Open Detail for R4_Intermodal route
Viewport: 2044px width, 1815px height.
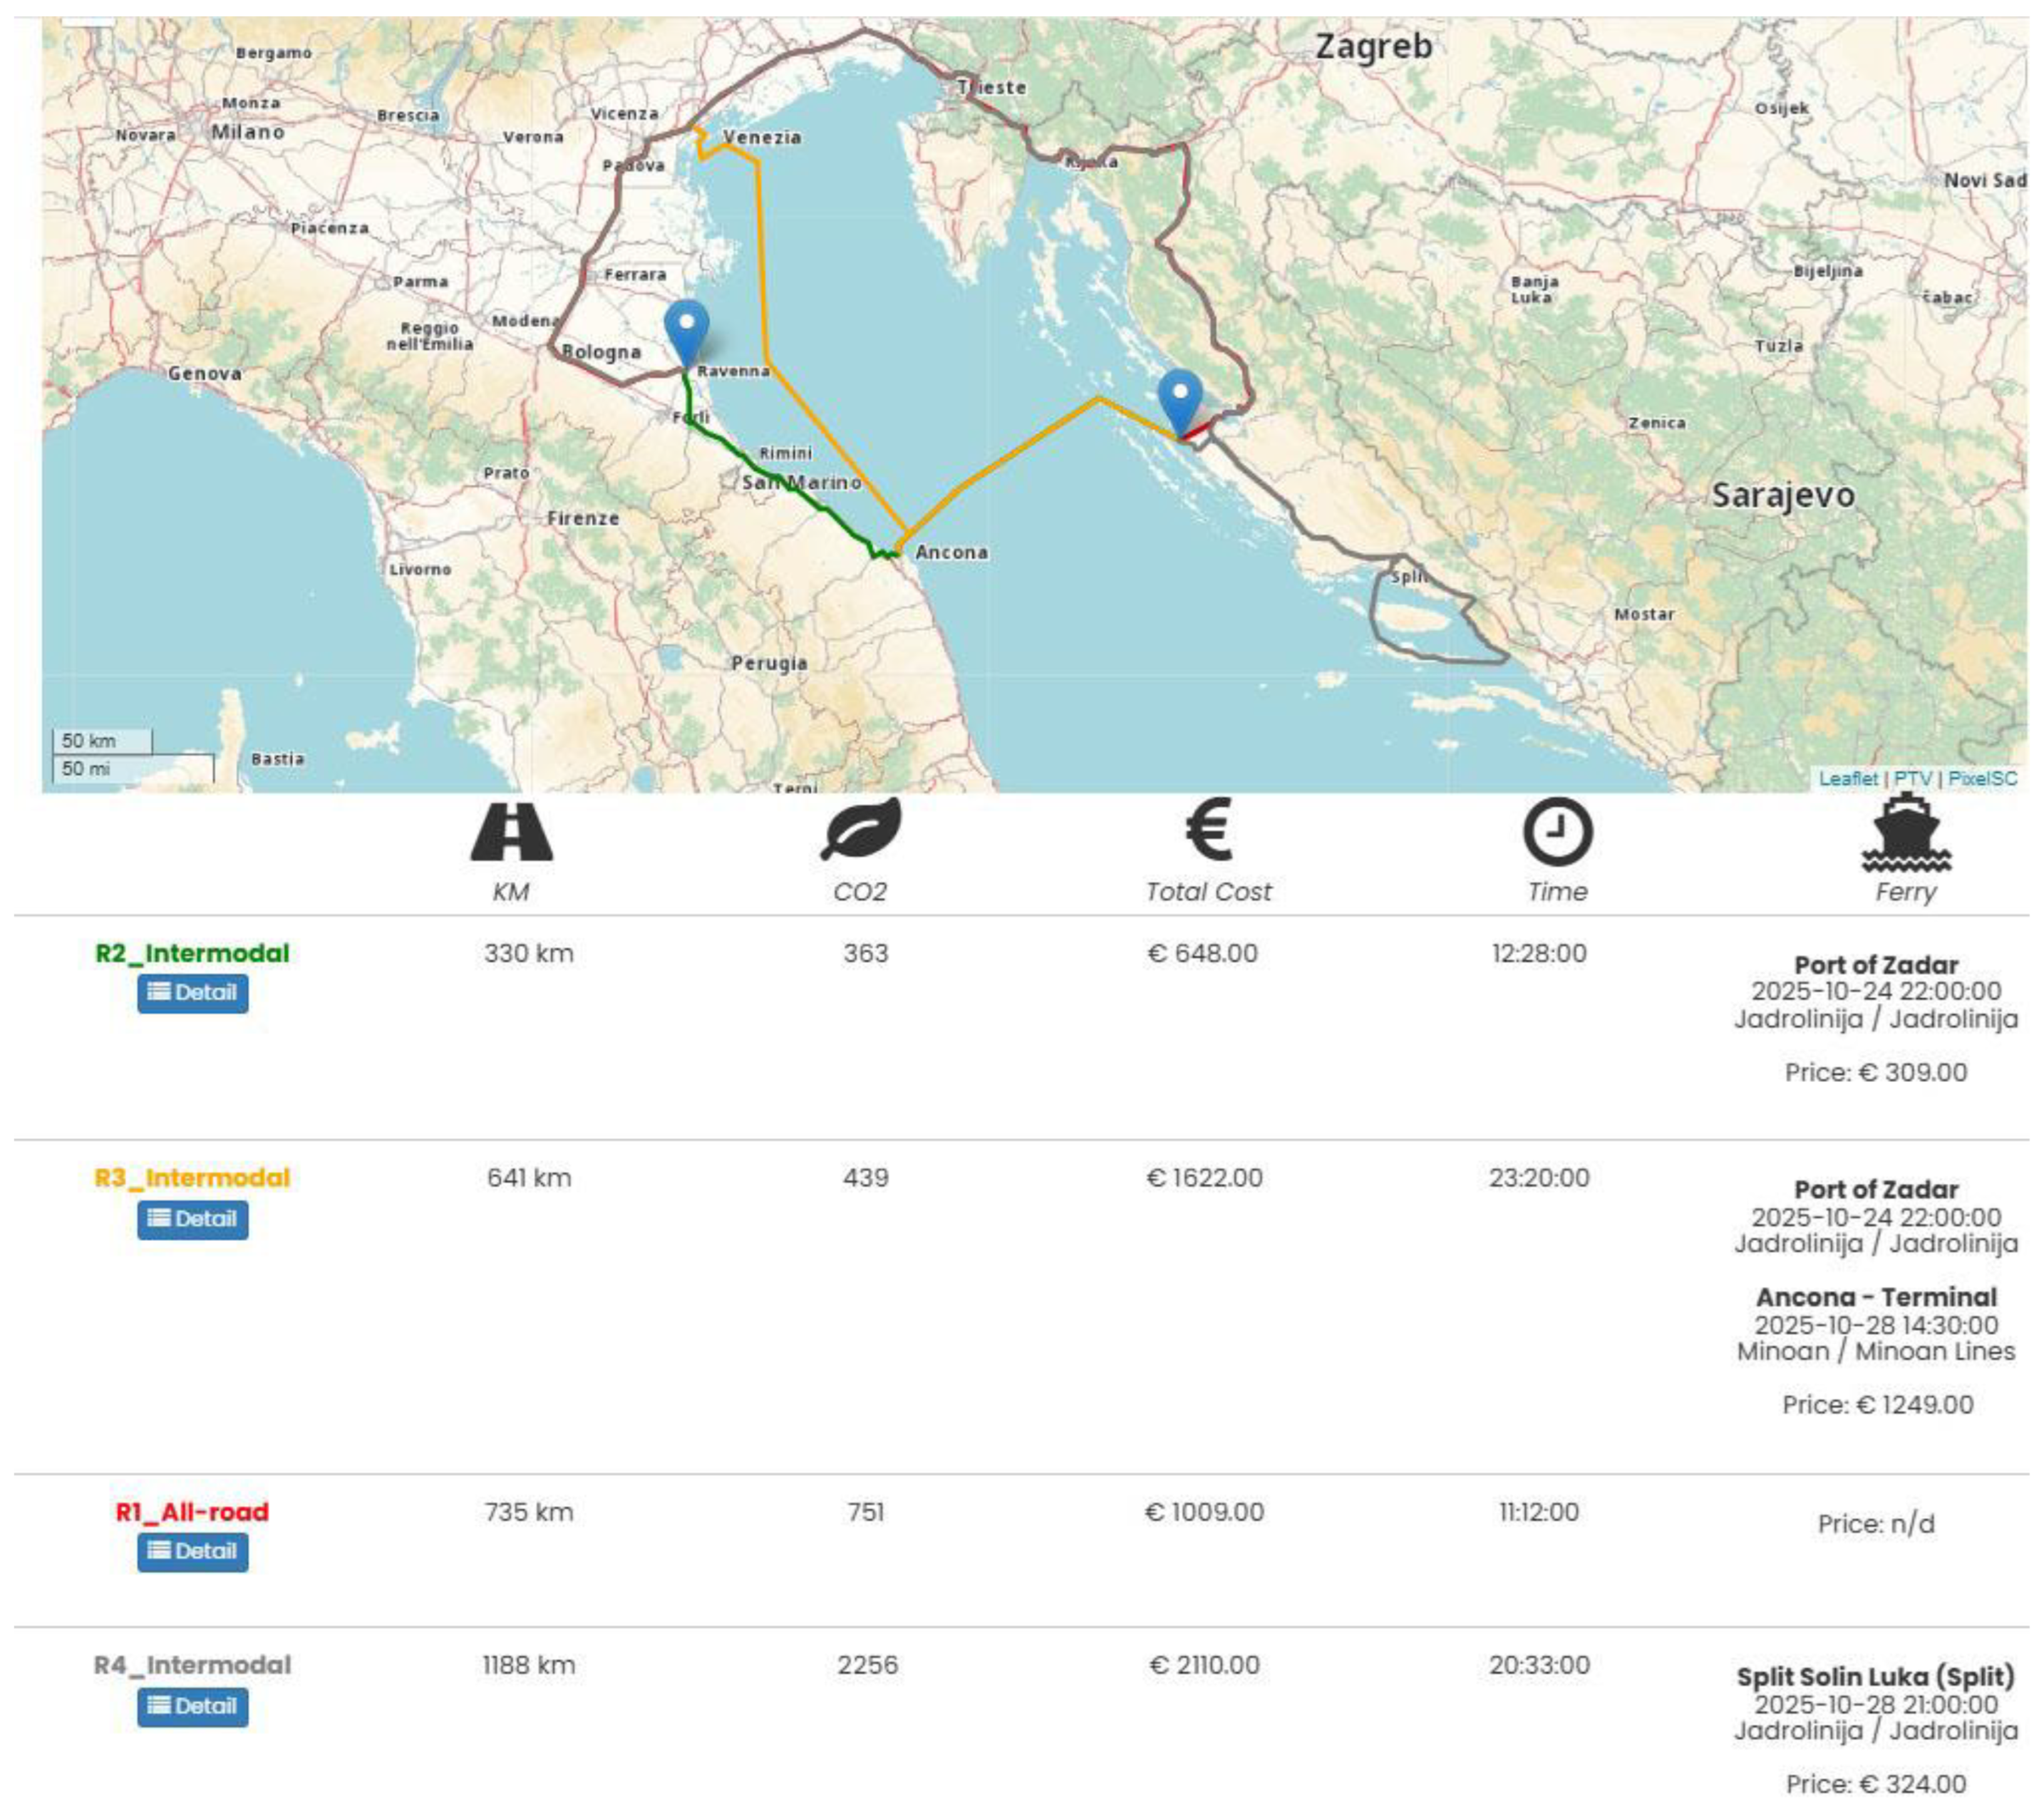point(193,1706)
